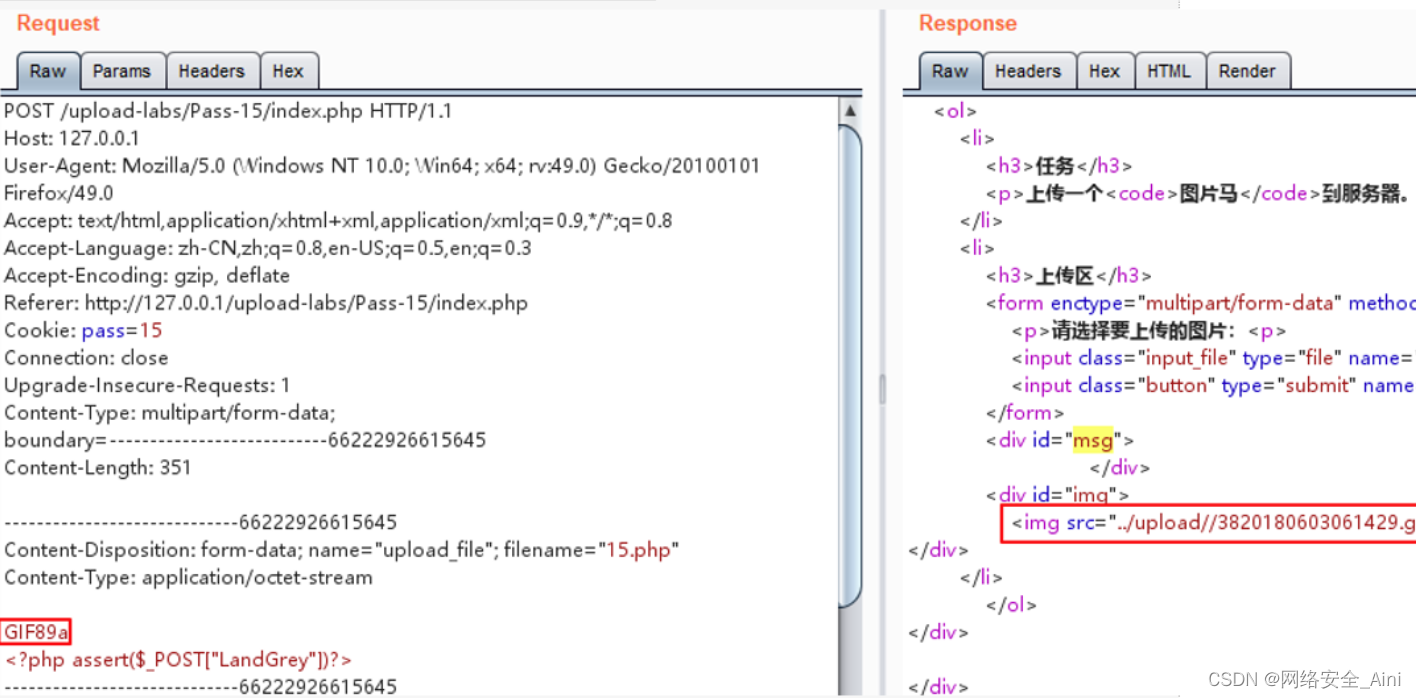Open the Response Hex tab
Image resolution: width=1416 pixels, height=698 pixels.
click(1104, 71)
